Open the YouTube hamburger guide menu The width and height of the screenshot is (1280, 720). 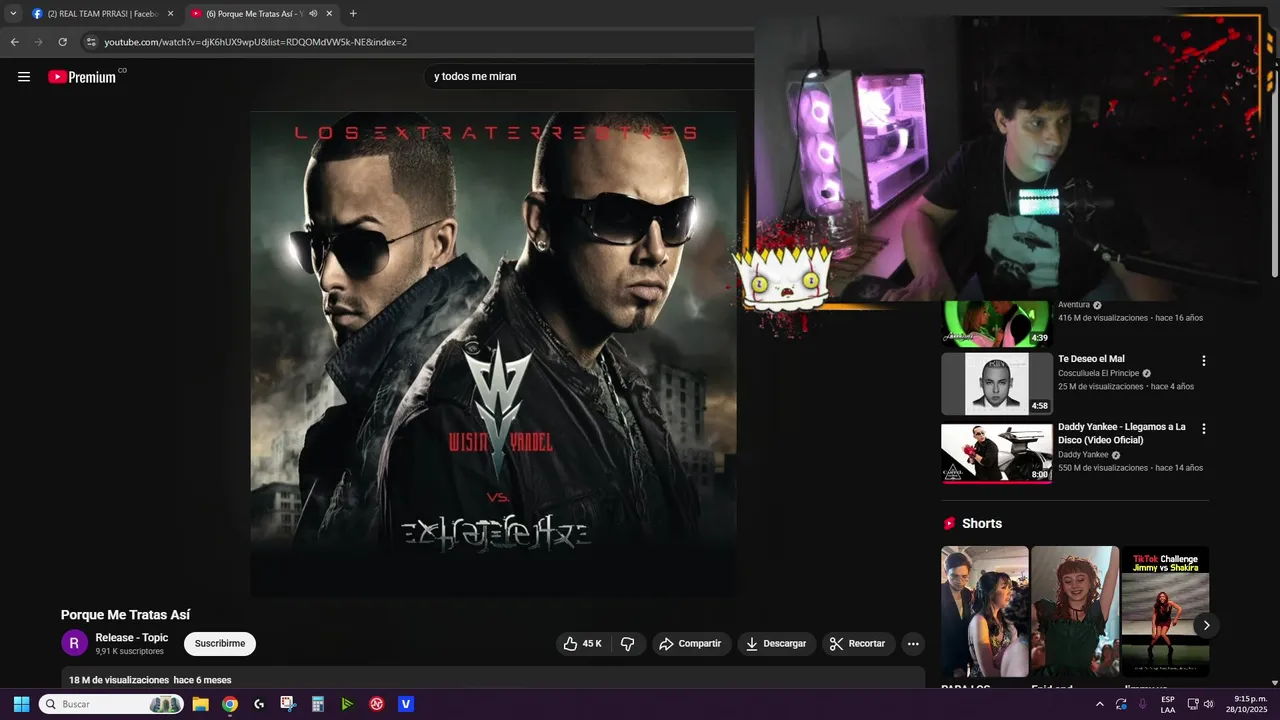(x=24, y=77)
